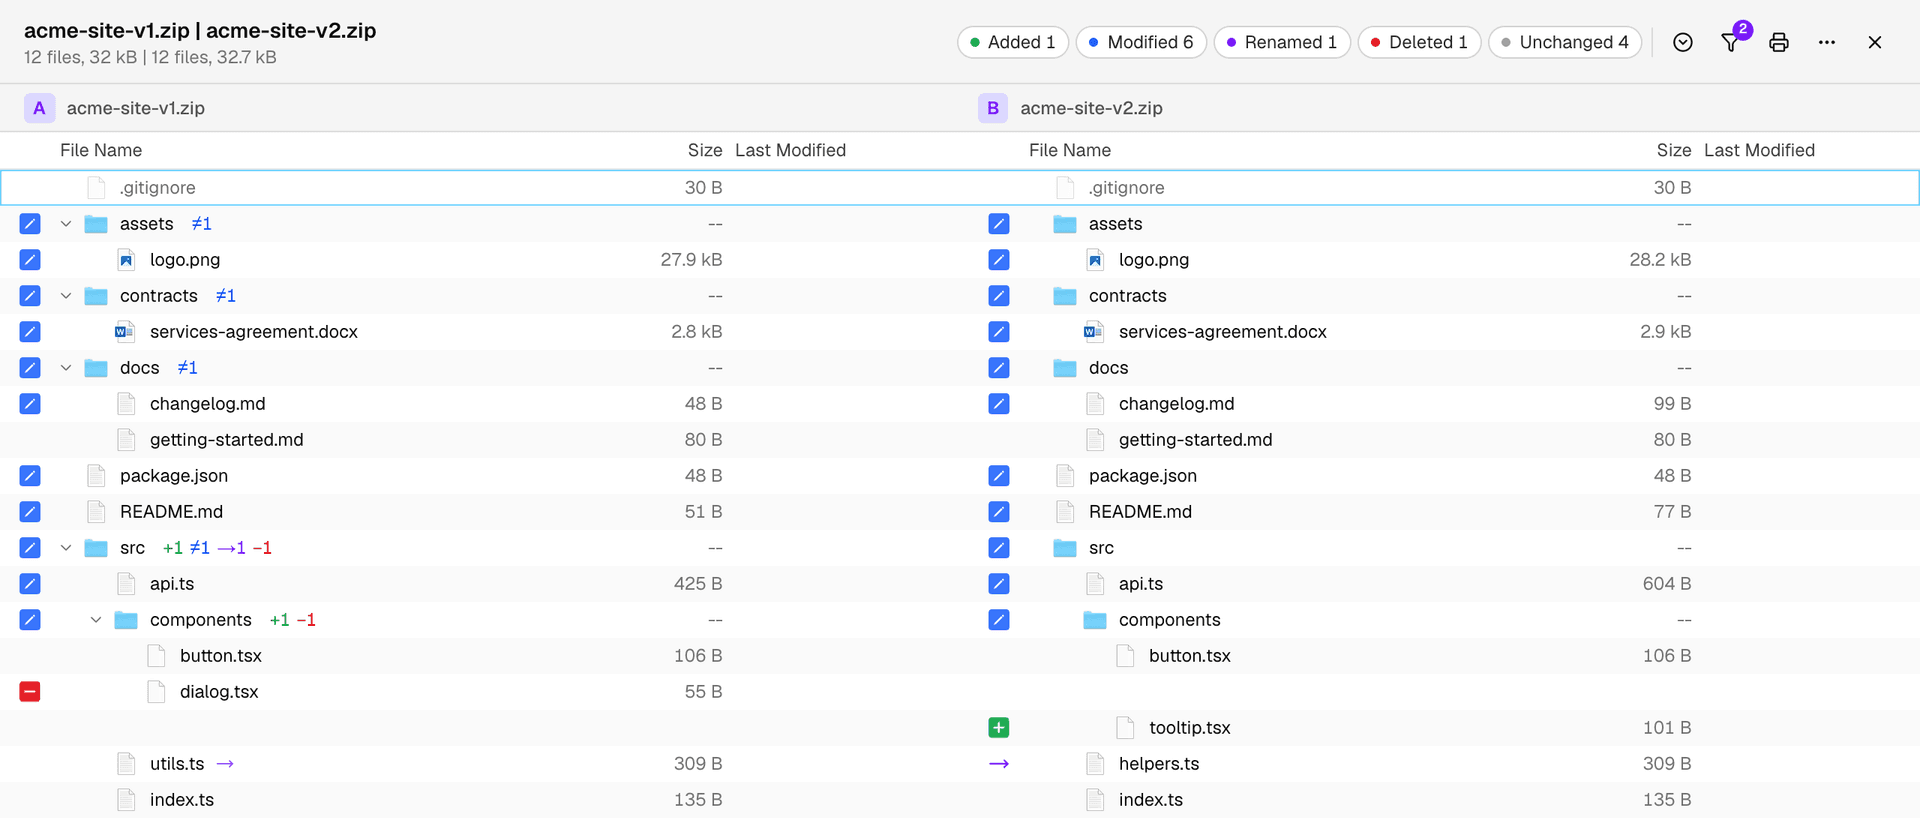This screenshot has height=839, width=1920.
Task: Click the print icon in header
Action: pyautogui.click(x=1779, y=42)
